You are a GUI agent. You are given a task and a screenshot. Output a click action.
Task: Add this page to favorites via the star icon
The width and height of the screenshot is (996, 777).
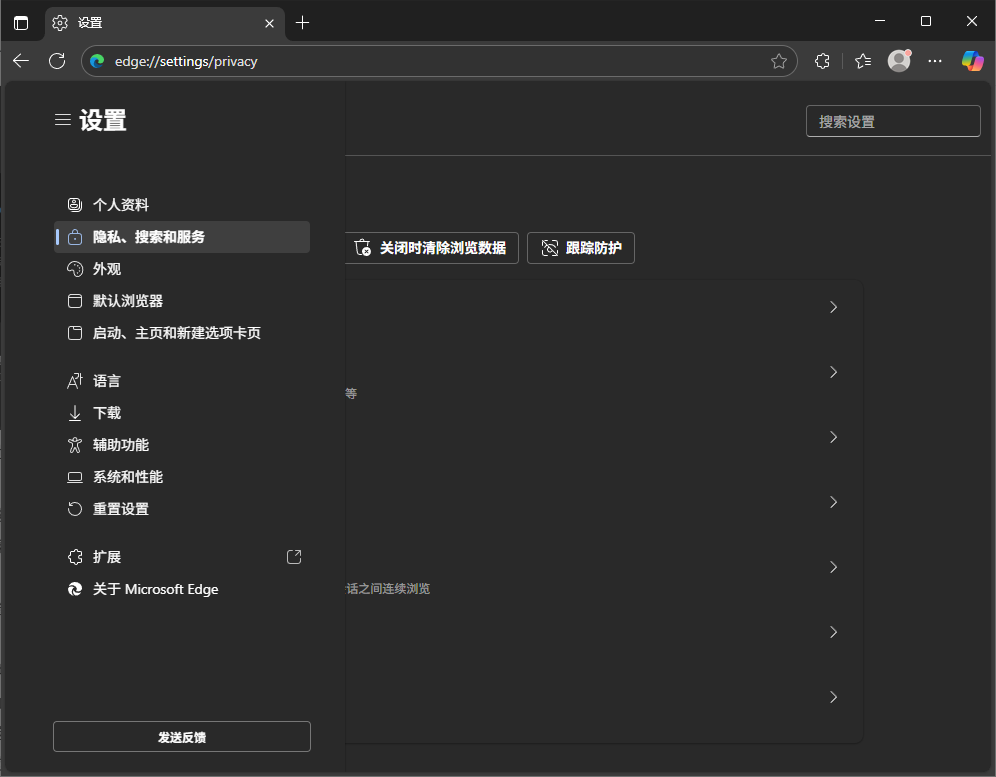[779, 60]
